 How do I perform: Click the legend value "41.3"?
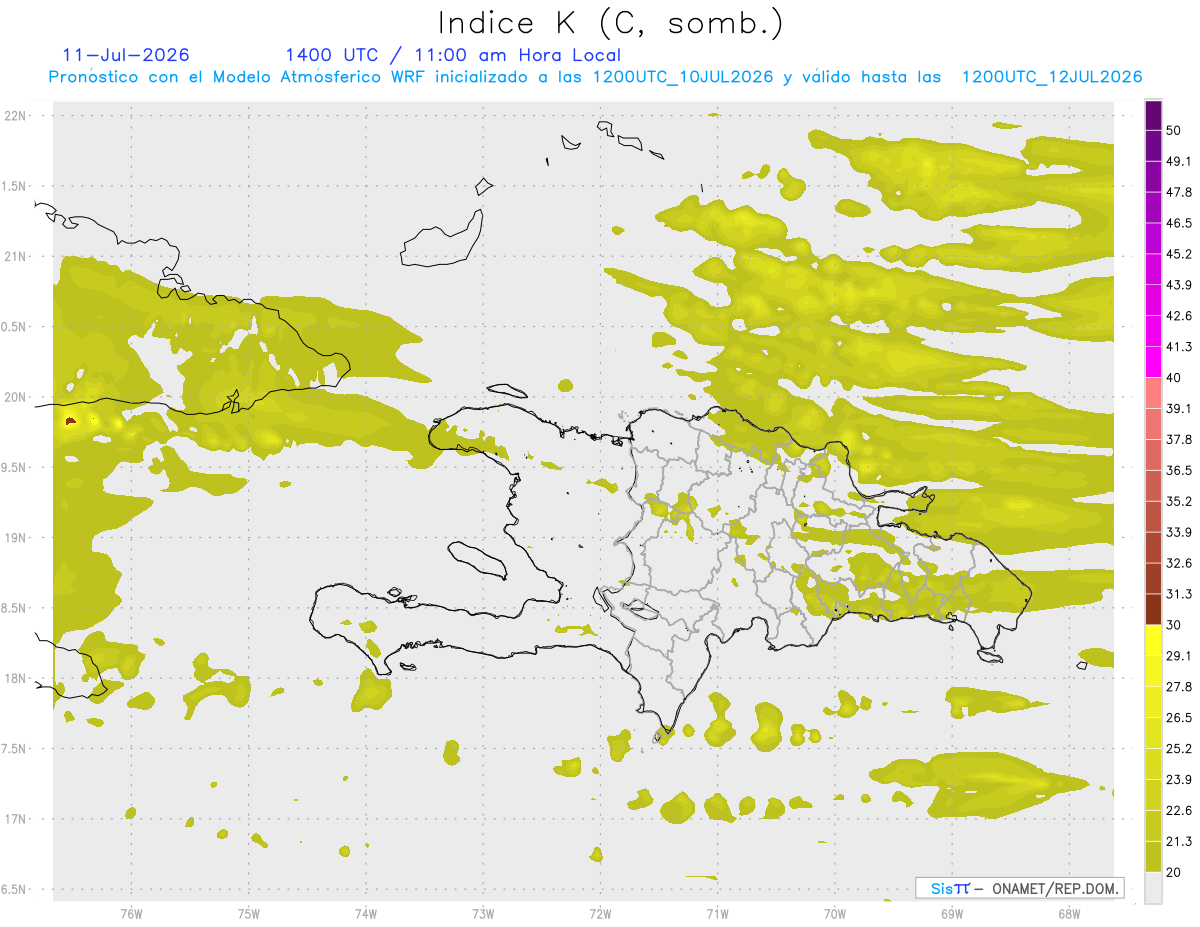(1179, 347)
